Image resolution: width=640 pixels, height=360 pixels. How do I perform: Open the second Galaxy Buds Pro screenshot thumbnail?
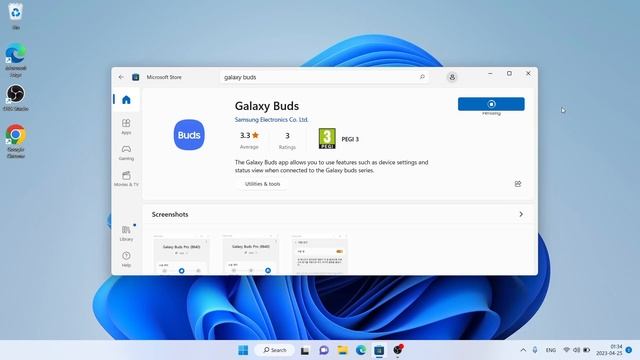tap(250, 254)
